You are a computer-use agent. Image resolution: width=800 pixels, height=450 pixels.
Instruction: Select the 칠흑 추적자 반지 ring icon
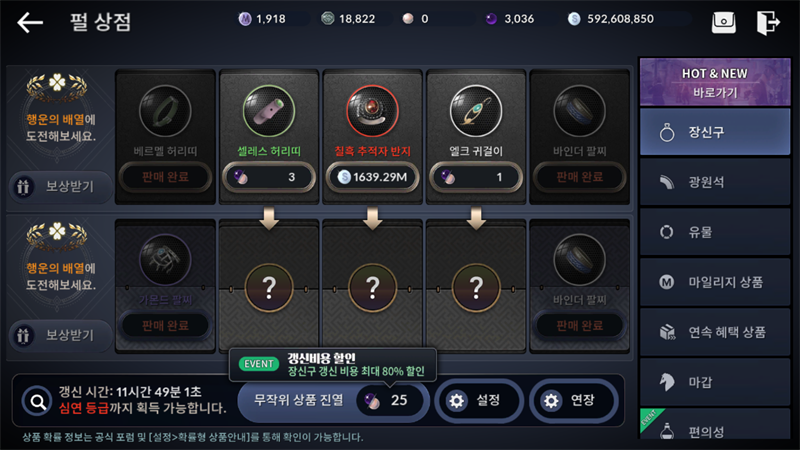coord(372,111)
